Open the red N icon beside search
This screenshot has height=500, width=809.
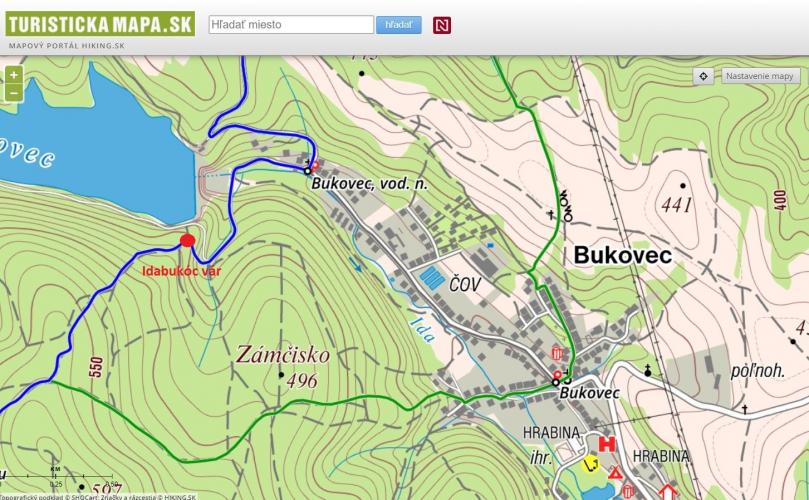[x=442, y=25]
